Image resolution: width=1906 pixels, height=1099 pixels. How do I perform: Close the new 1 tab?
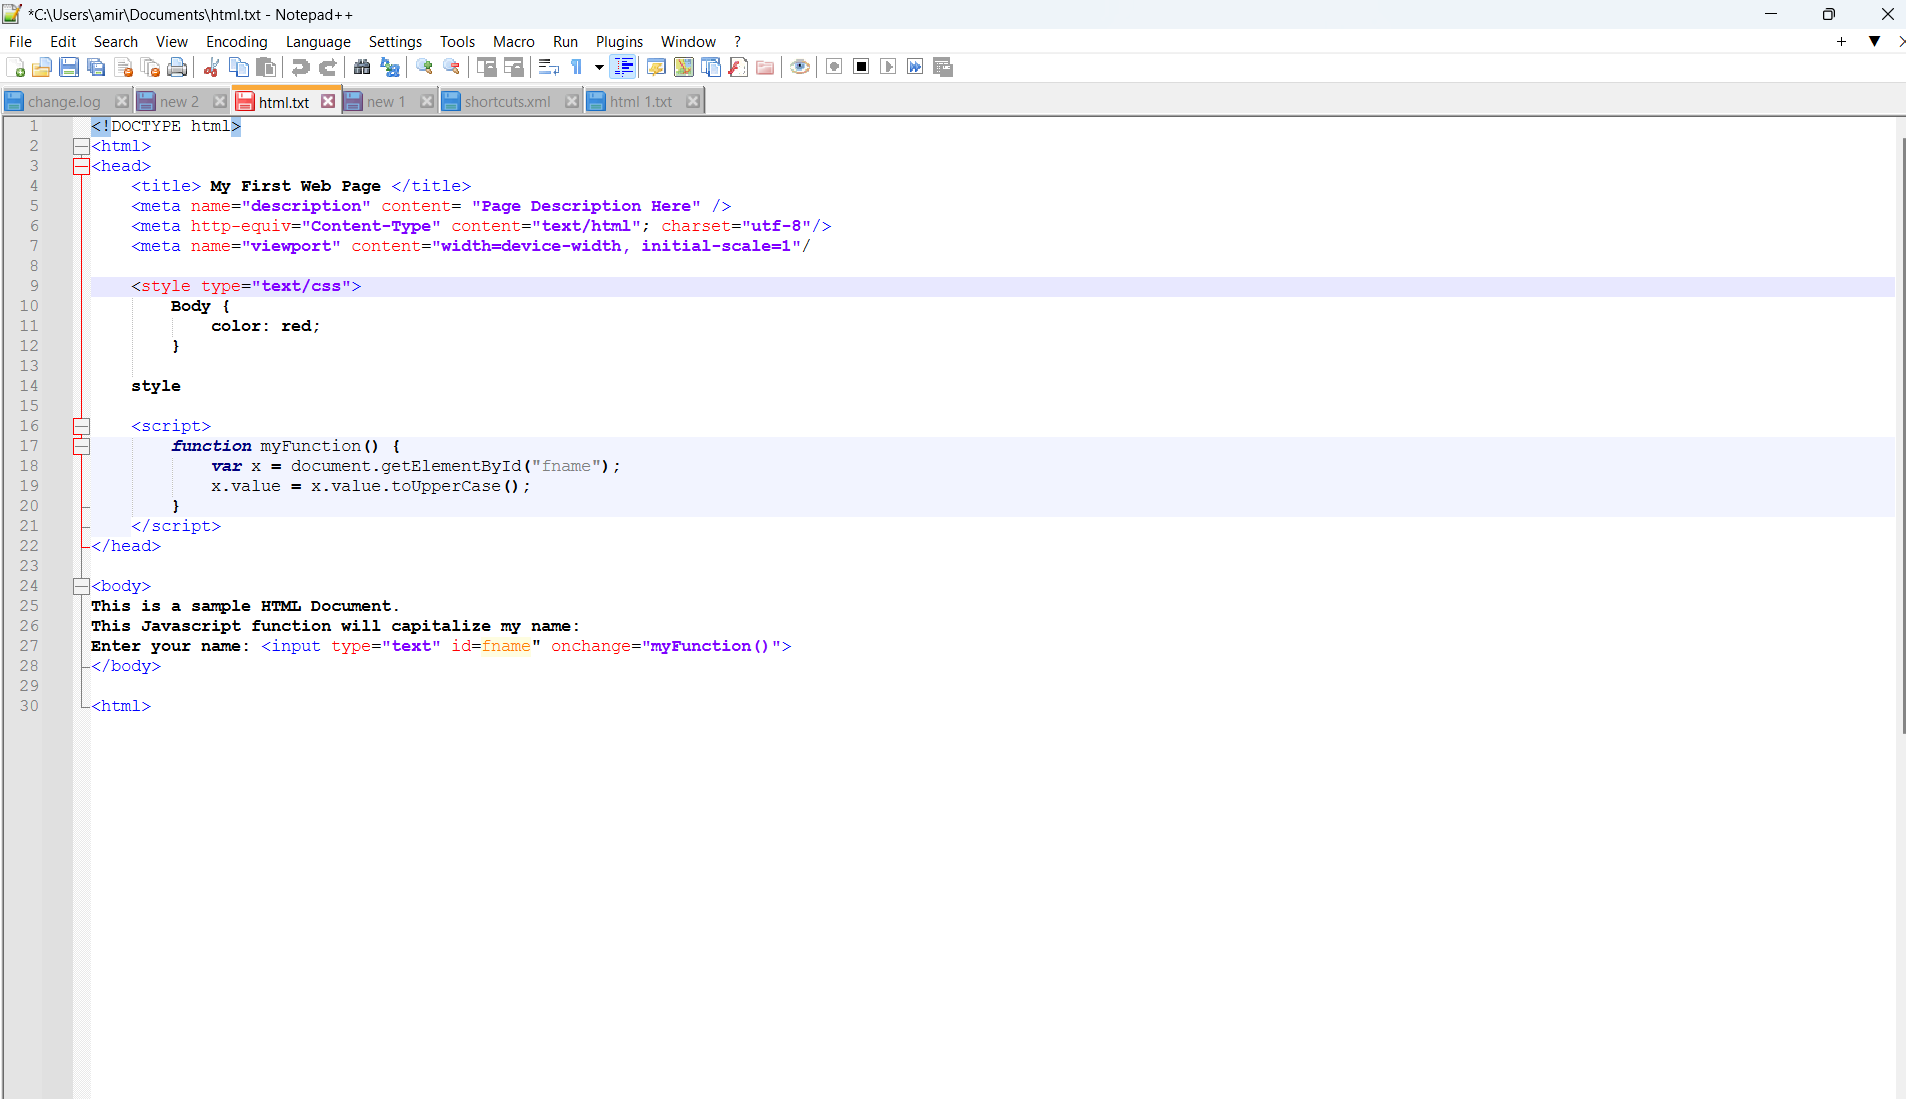pos(427,101)
